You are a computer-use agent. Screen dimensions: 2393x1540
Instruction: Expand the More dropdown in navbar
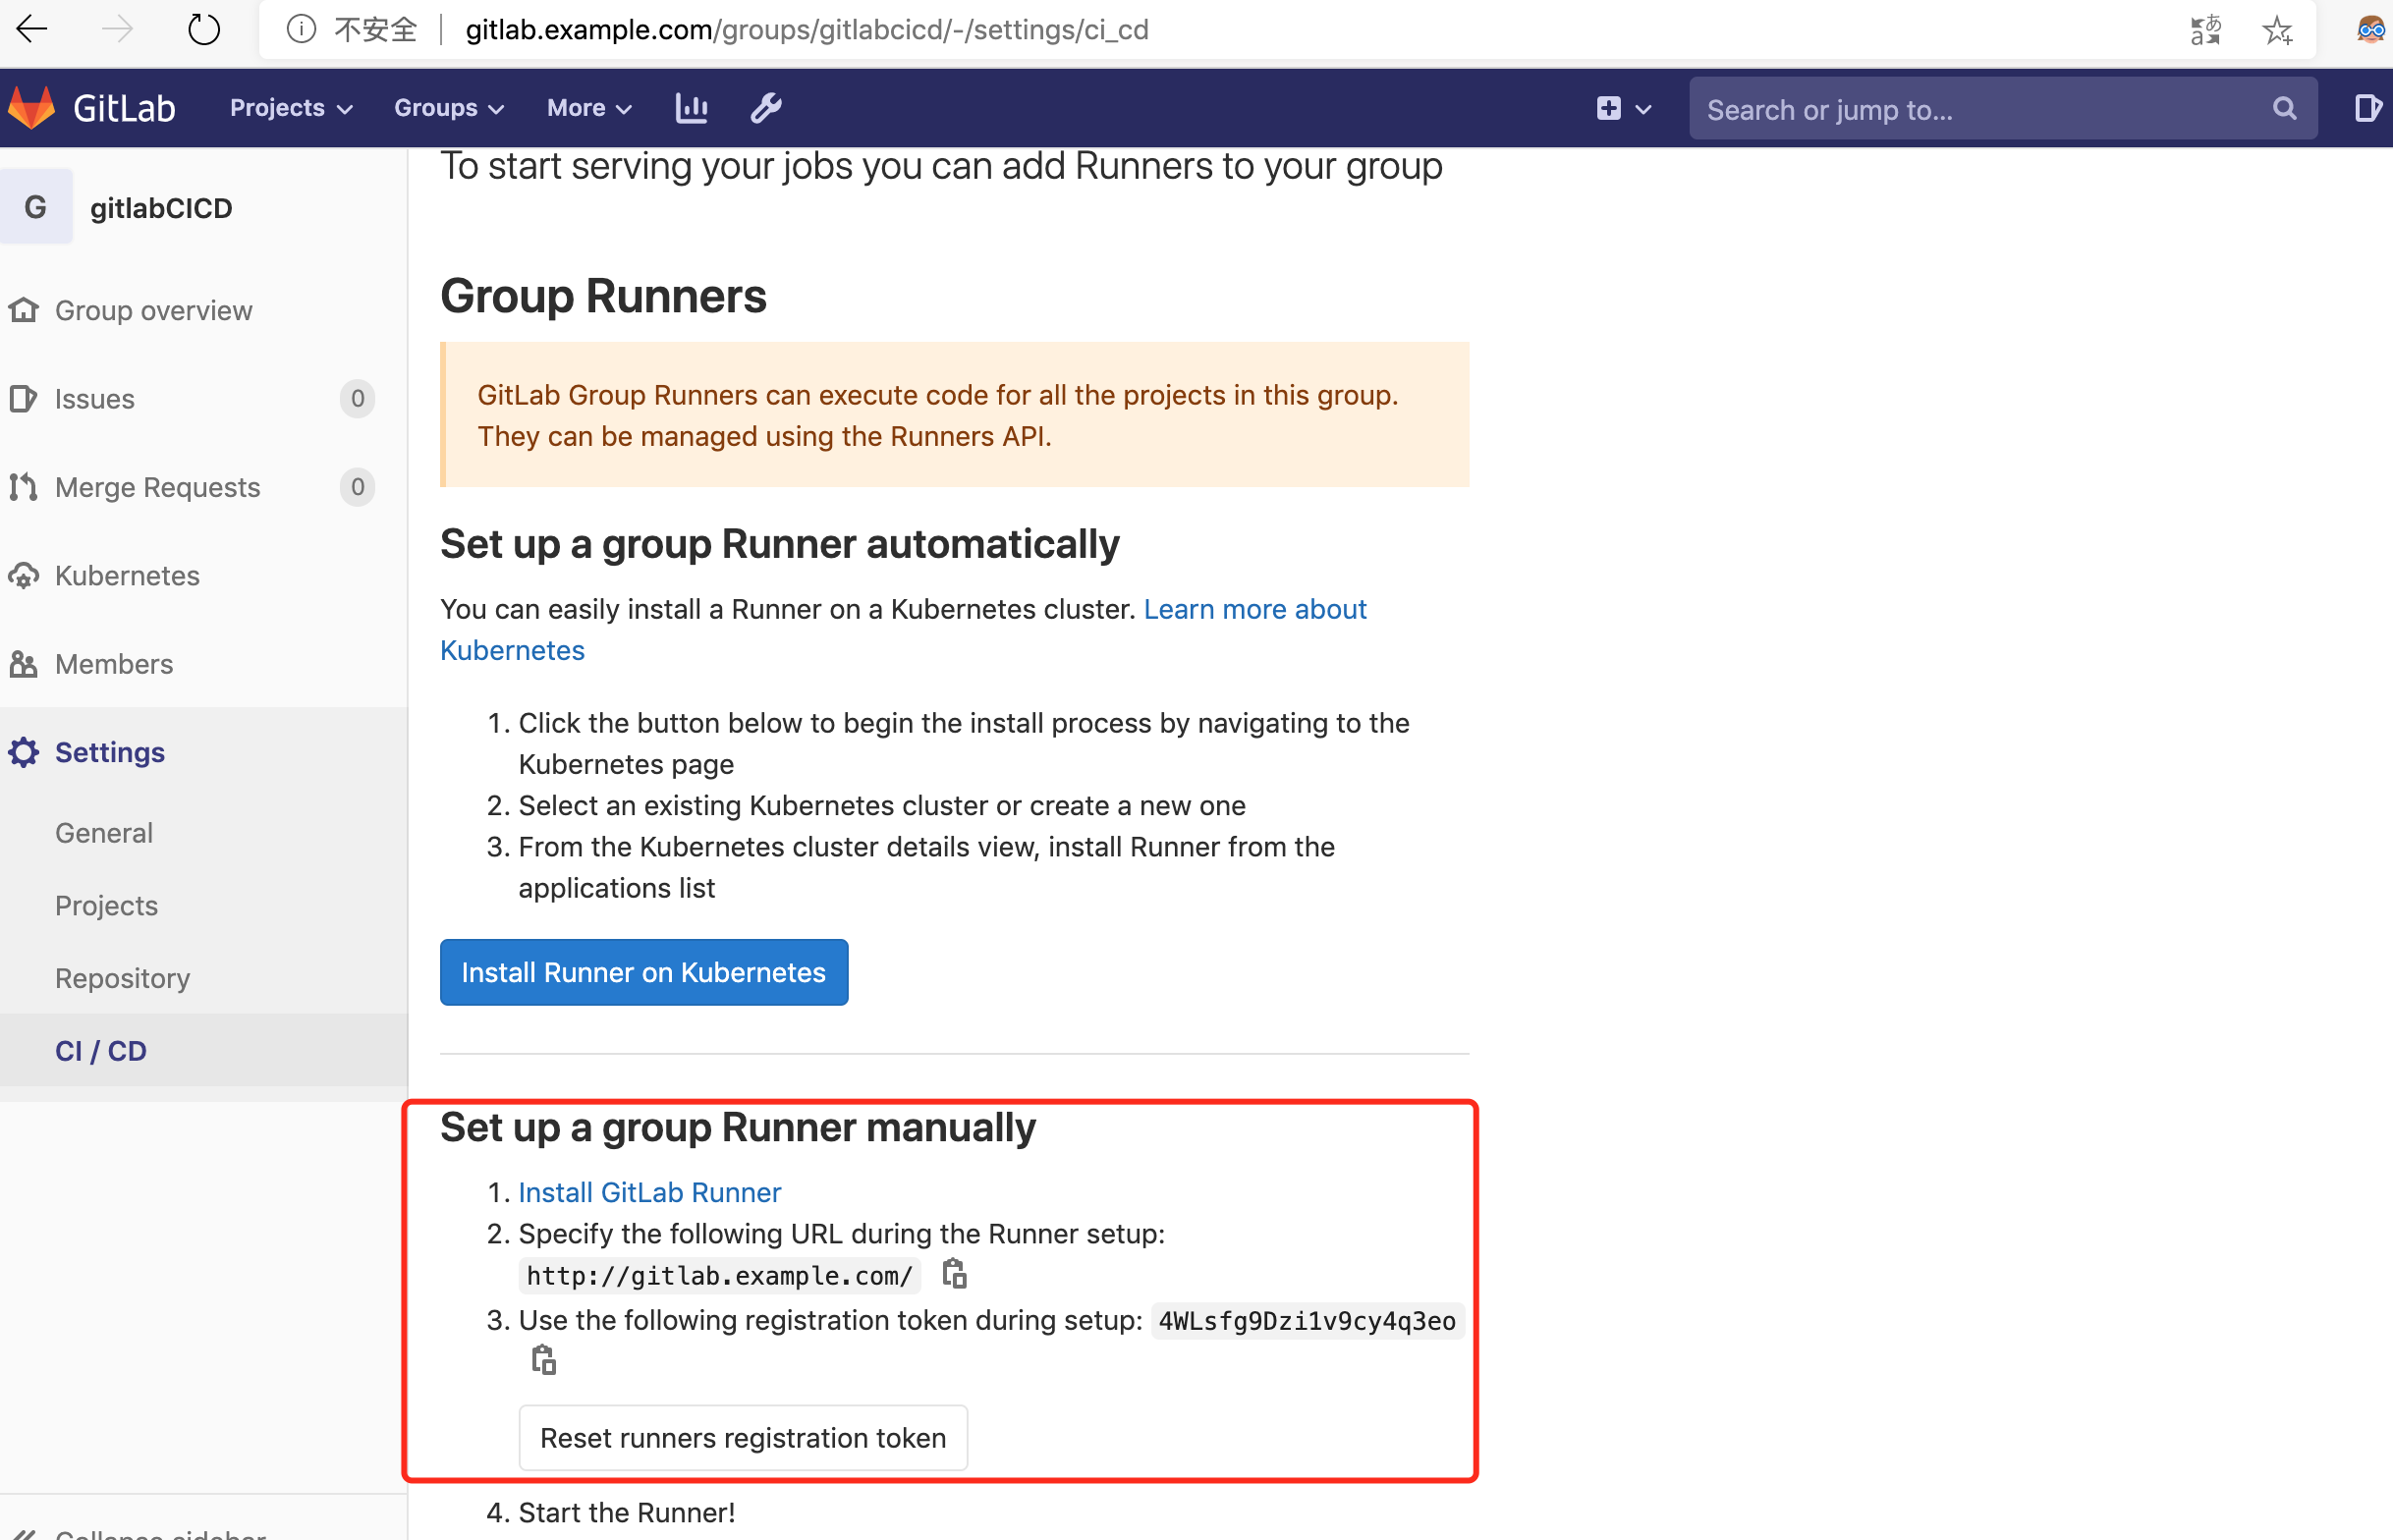(x=590, y=108)
